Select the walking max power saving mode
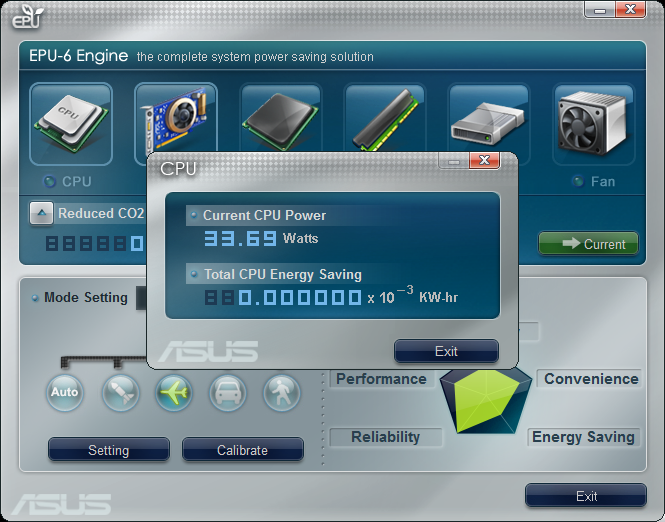665x522 pixels. [x=282, y=393]
